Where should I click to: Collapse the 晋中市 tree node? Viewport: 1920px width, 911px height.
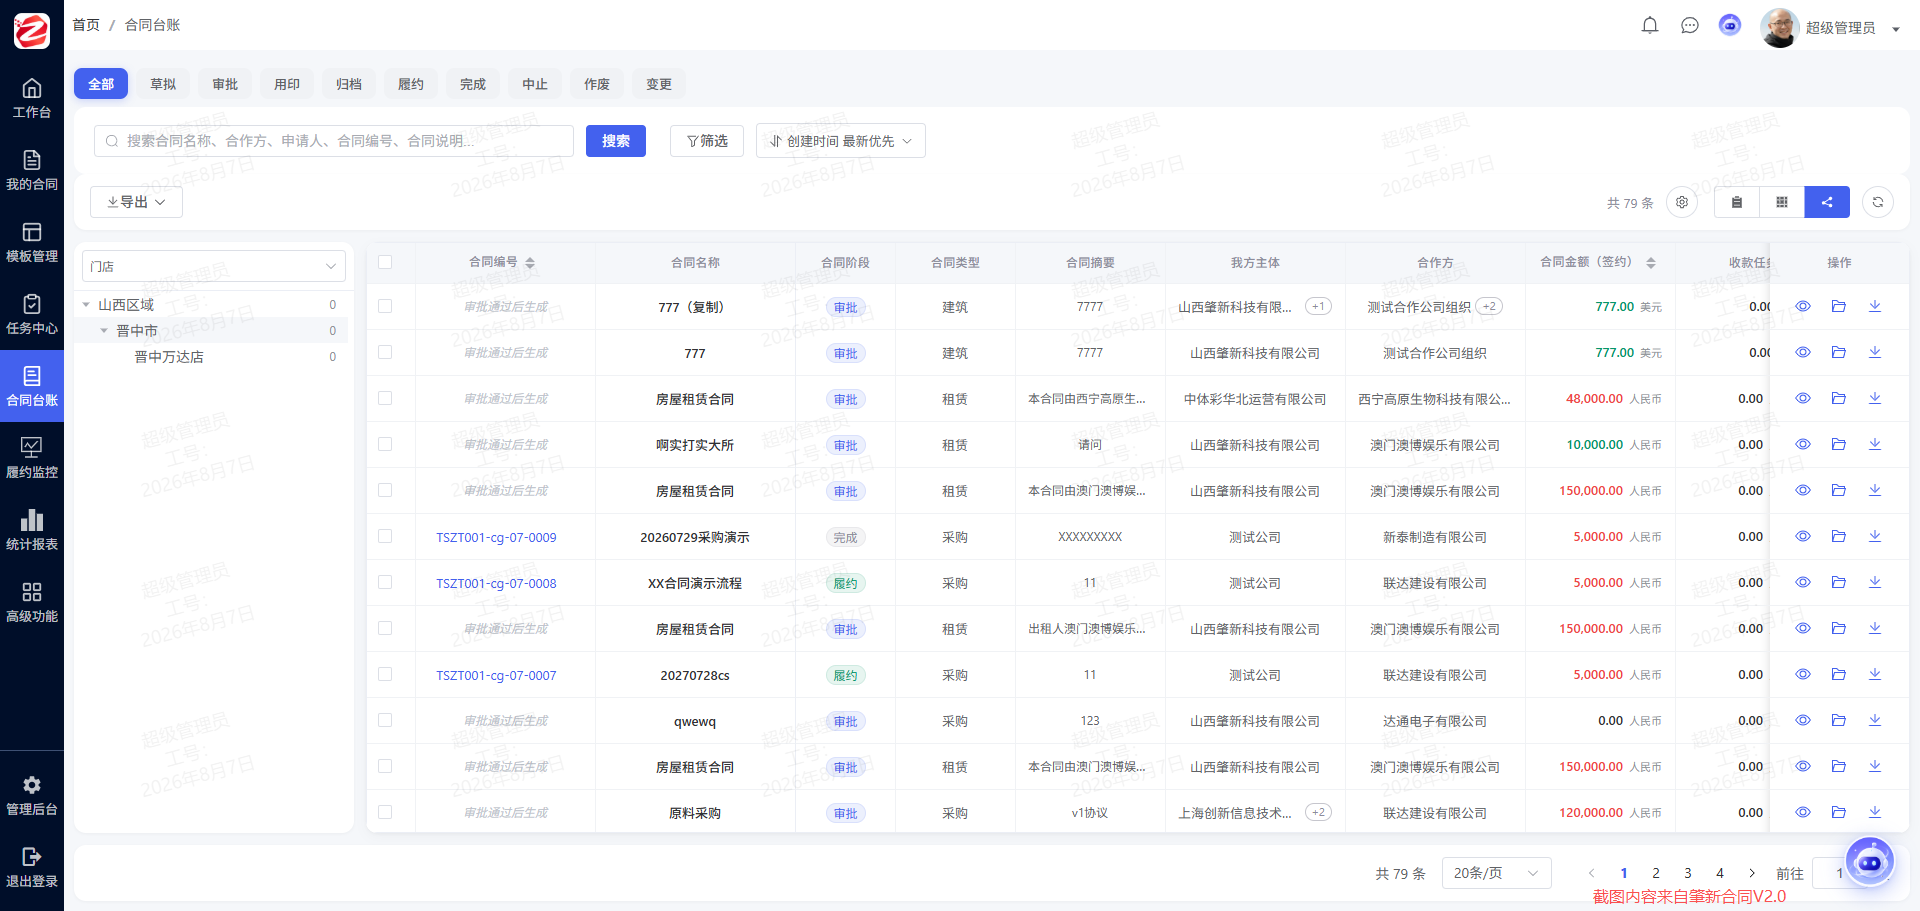pos(104,331)
